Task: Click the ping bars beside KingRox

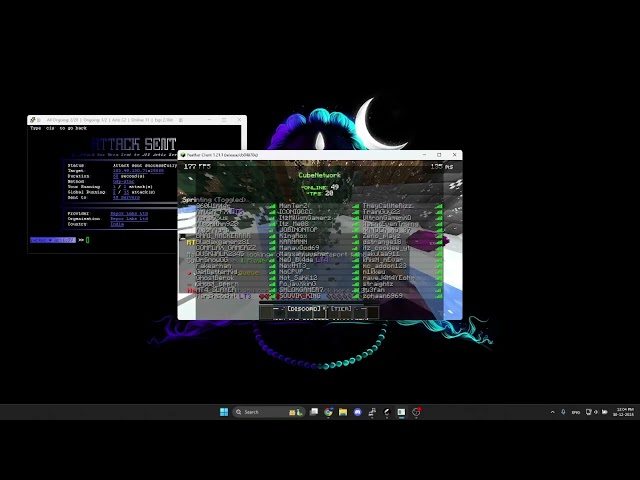Action: pos(356,236)
